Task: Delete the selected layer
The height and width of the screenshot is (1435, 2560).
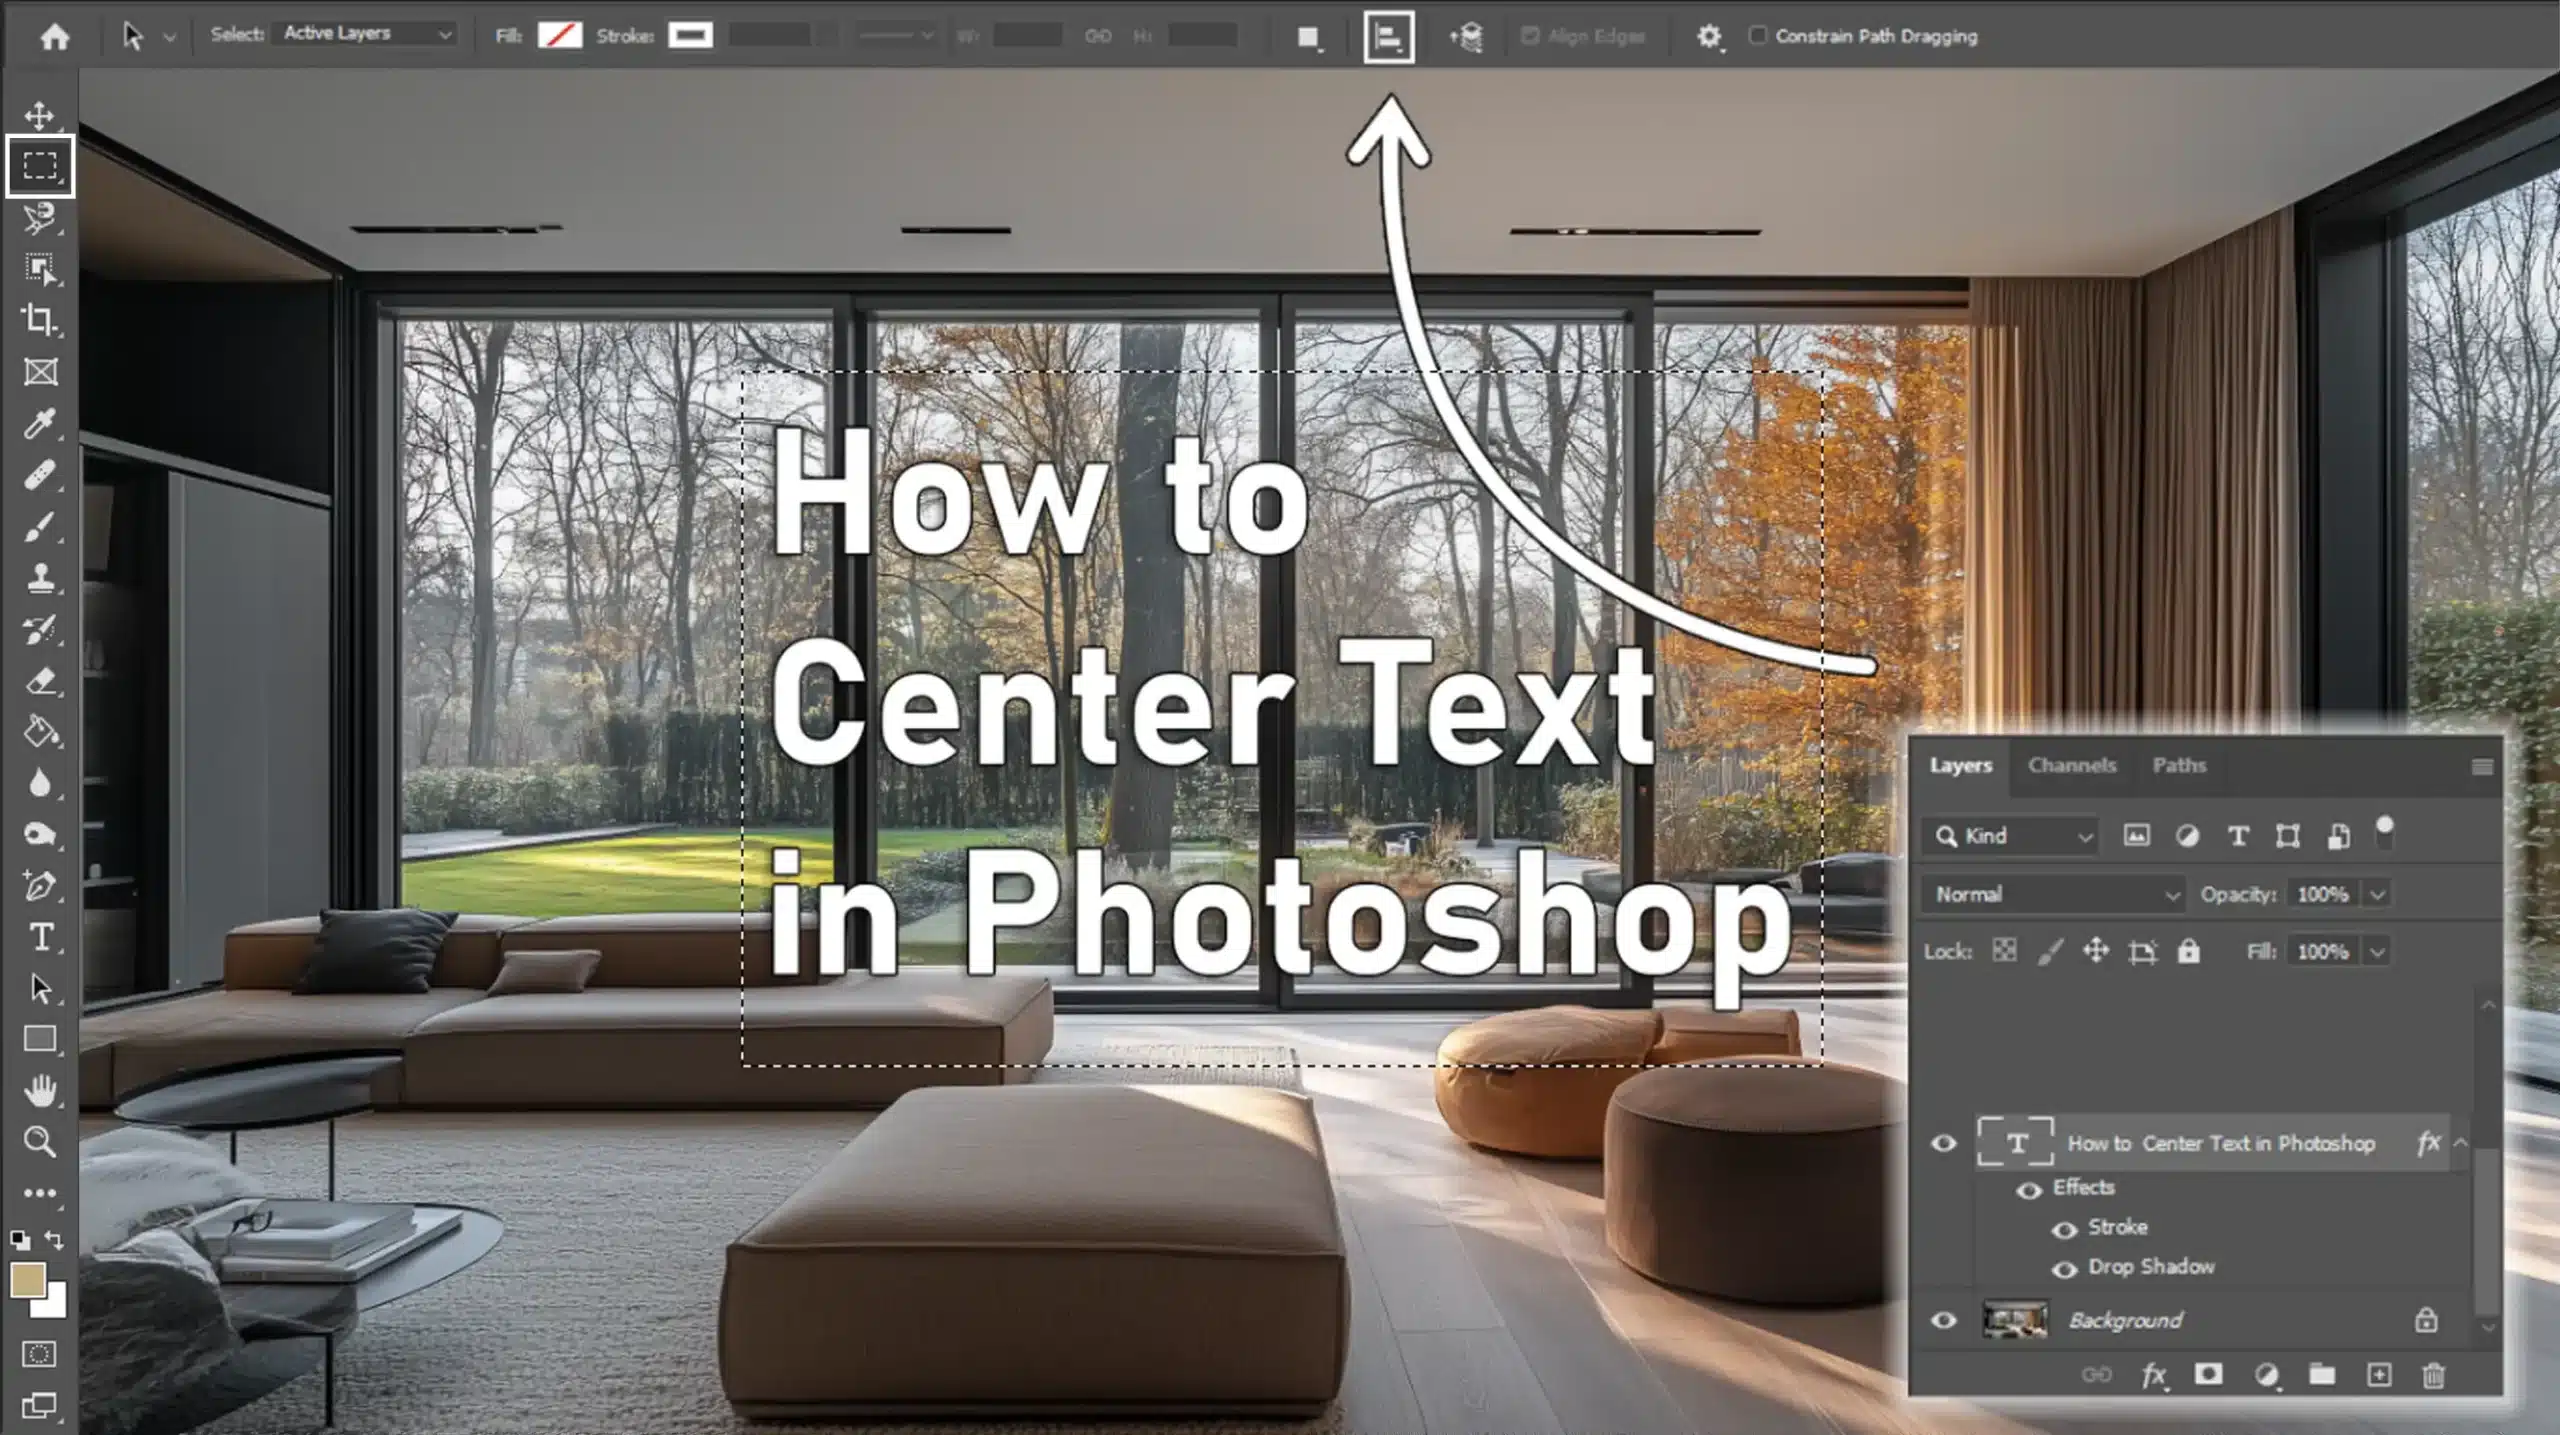Action: tap(2434, 1375)
